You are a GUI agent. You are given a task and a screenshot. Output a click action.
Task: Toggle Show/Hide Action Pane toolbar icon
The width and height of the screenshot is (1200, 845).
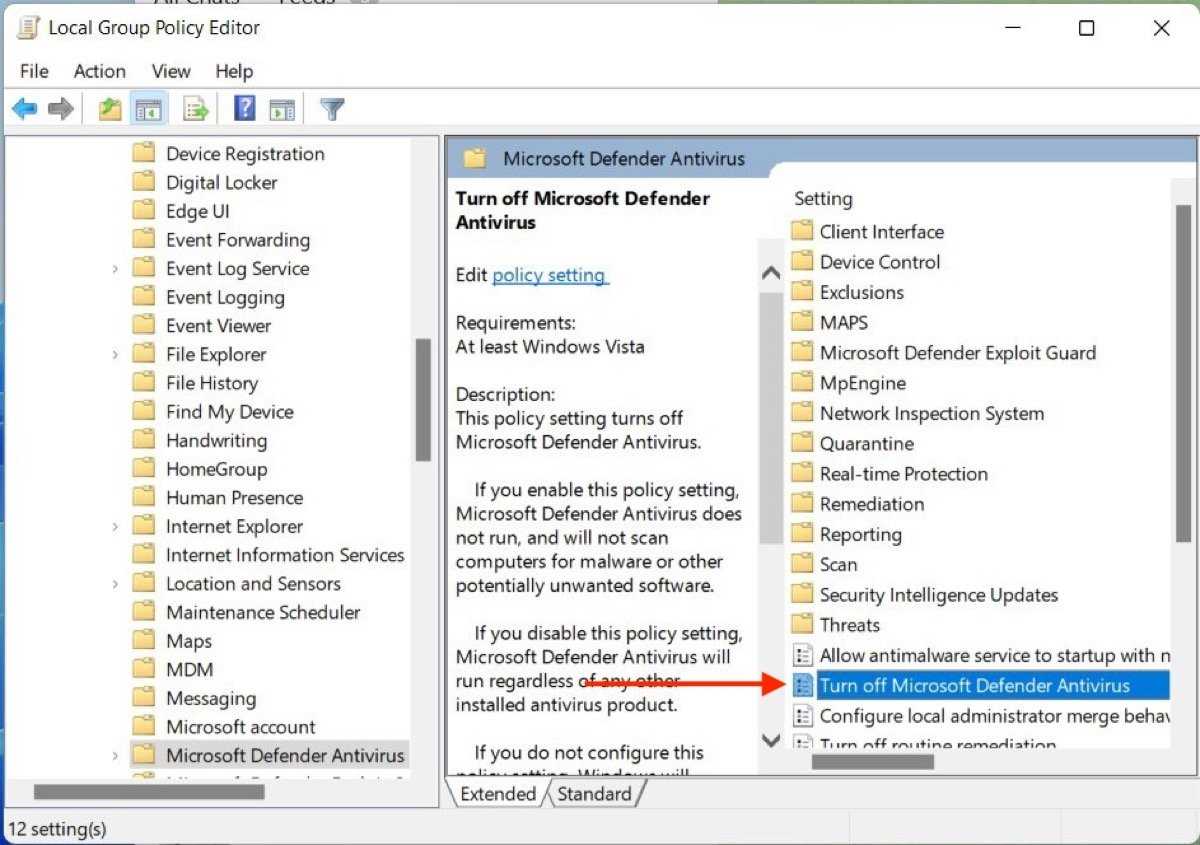point(282,109)
